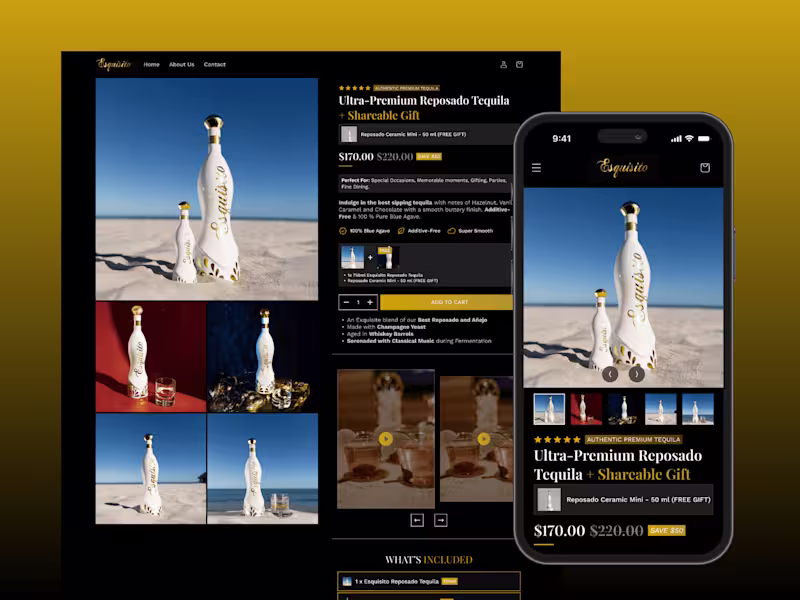Play the first video in the carousel

coord(386,439)
